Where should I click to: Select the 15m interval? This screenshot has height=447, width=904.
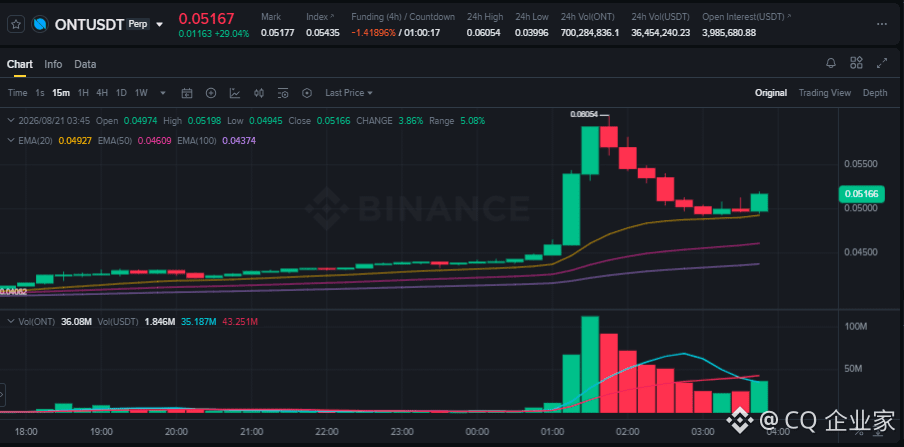pyautogui.click(x=61, y=93)
